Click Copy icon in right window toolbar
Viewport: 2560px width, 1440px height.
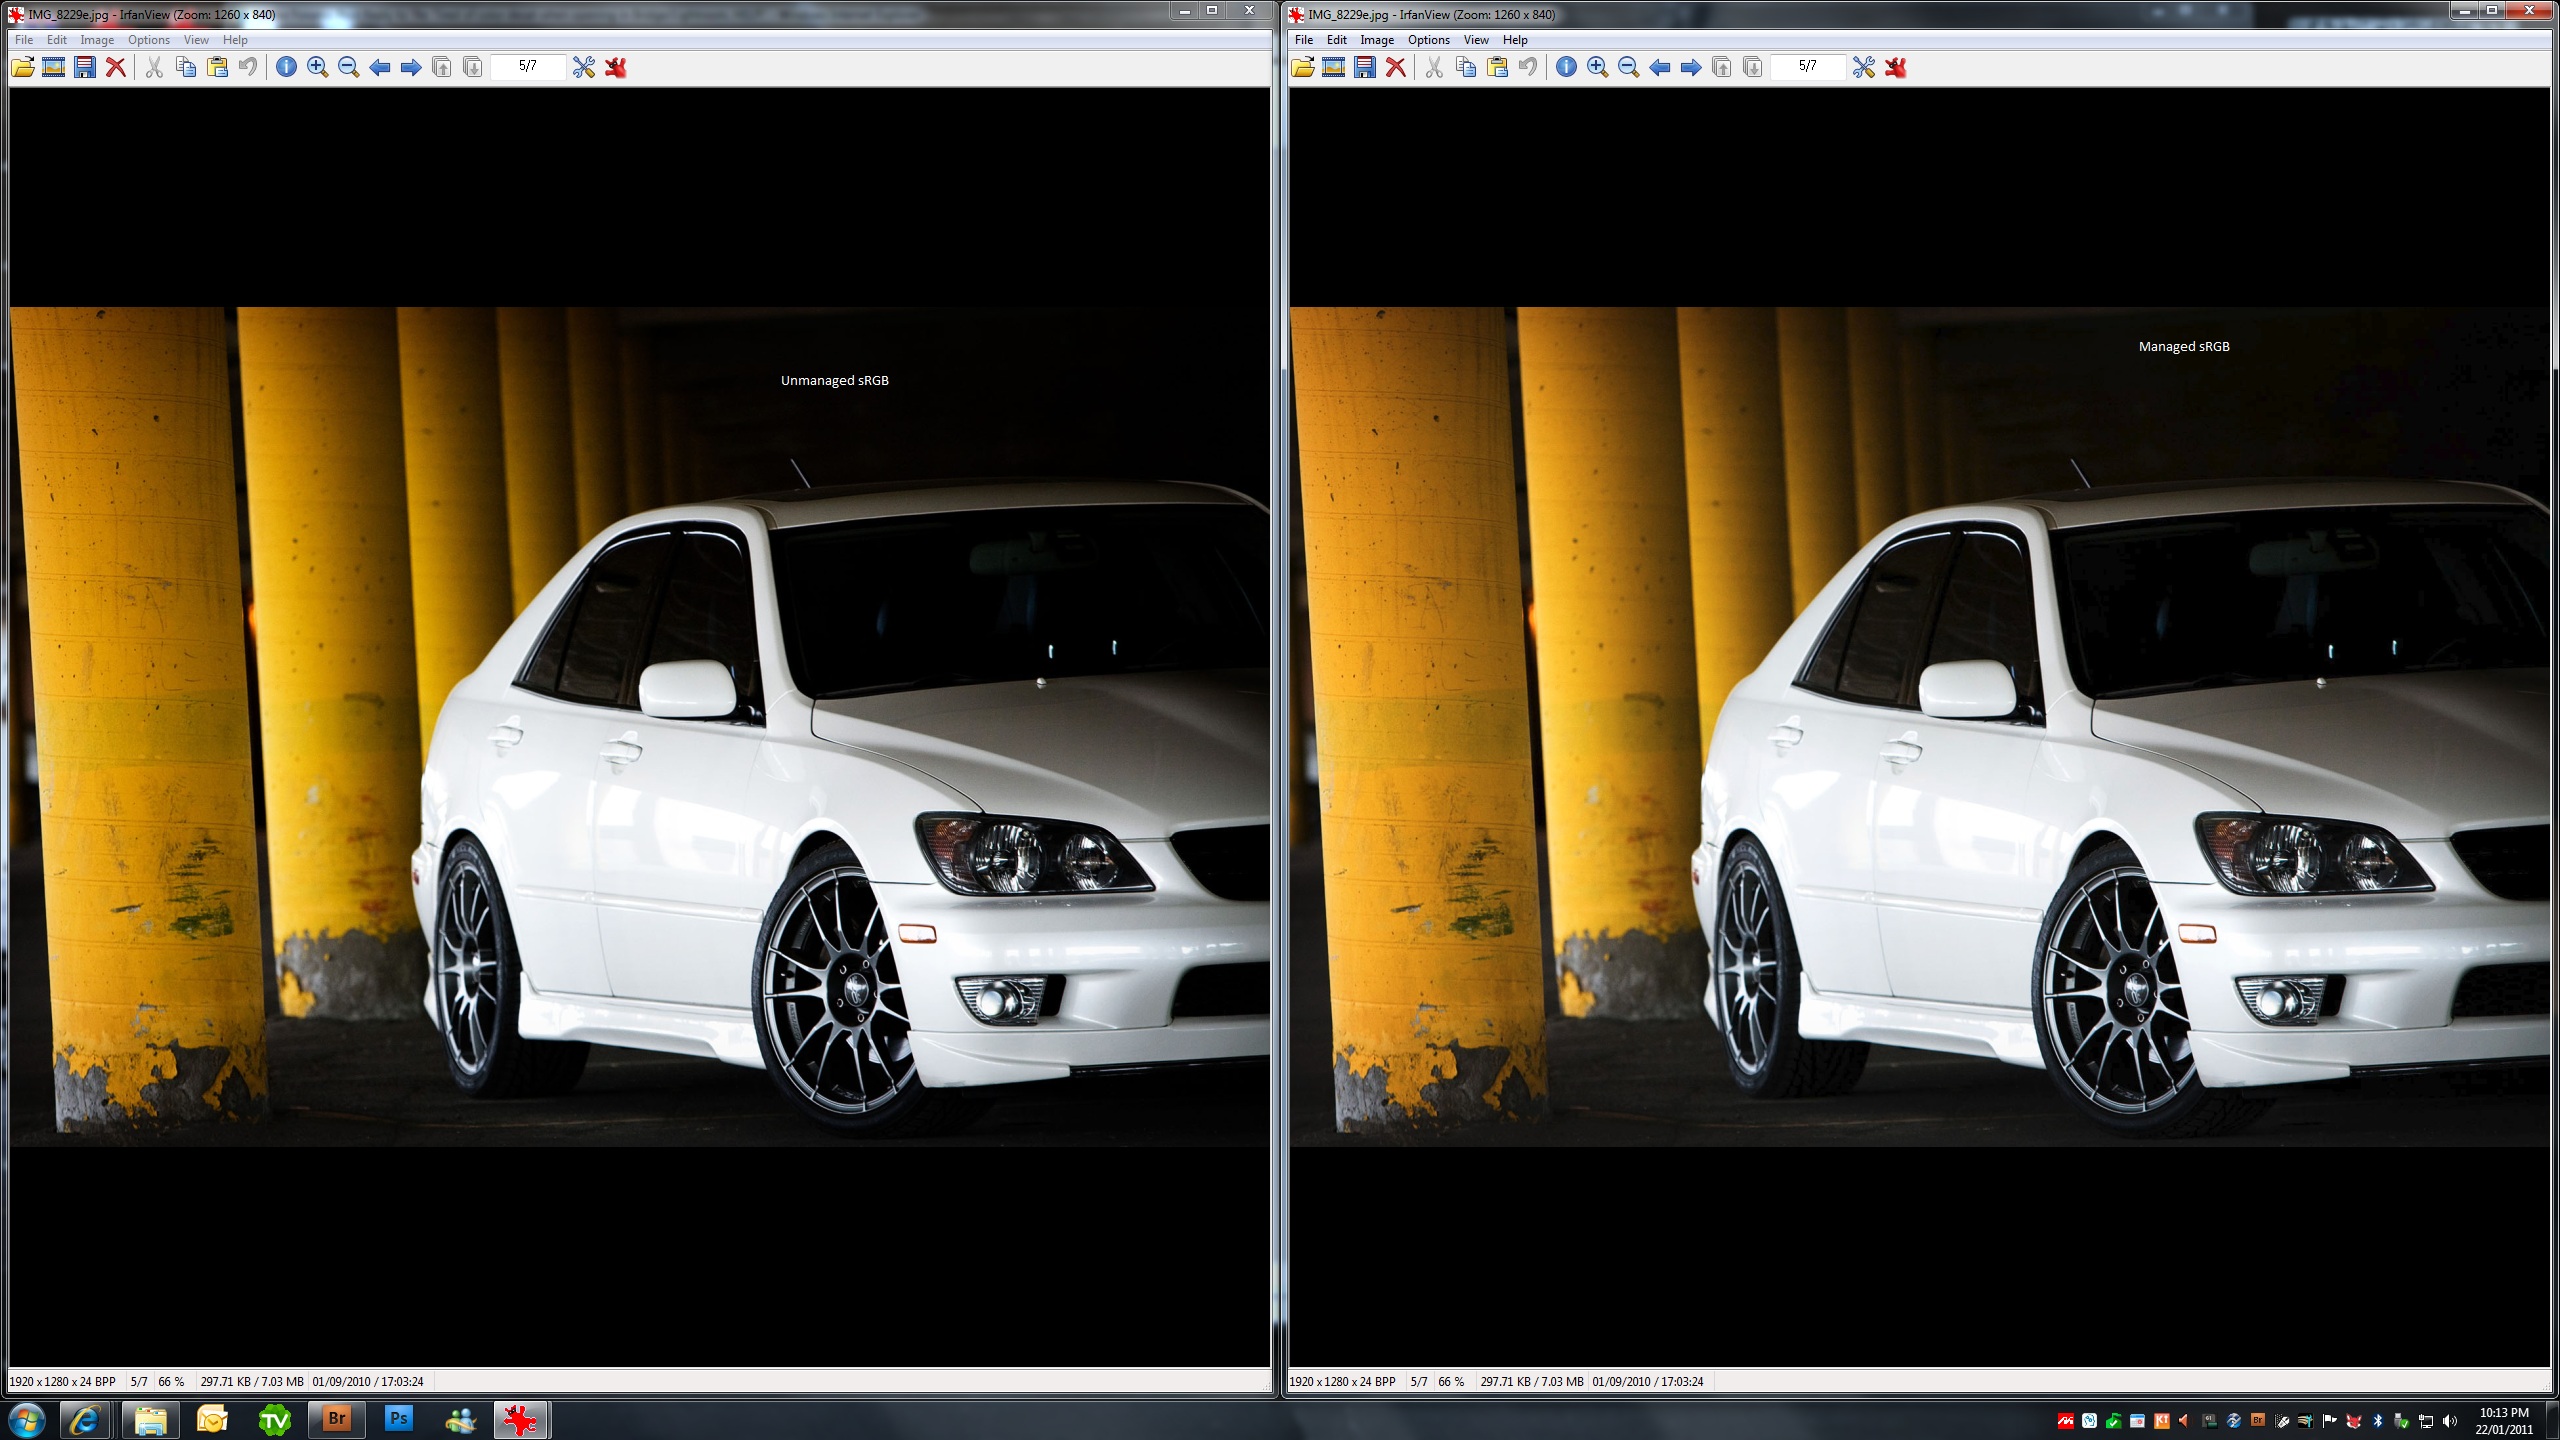tap(1466, 67)
